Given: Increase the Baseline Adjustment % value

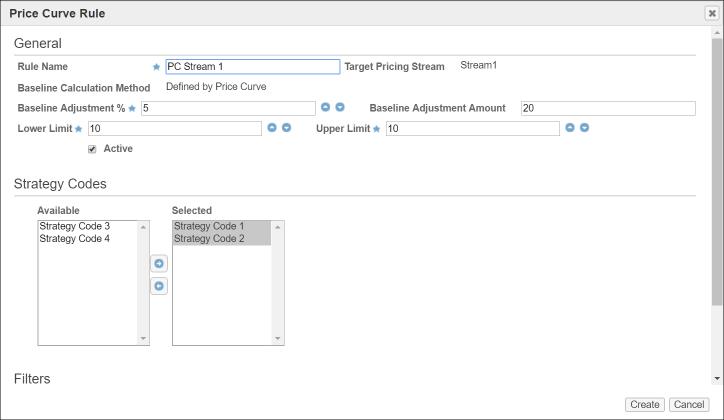Looking at the screenshot, I should point(326,108).
